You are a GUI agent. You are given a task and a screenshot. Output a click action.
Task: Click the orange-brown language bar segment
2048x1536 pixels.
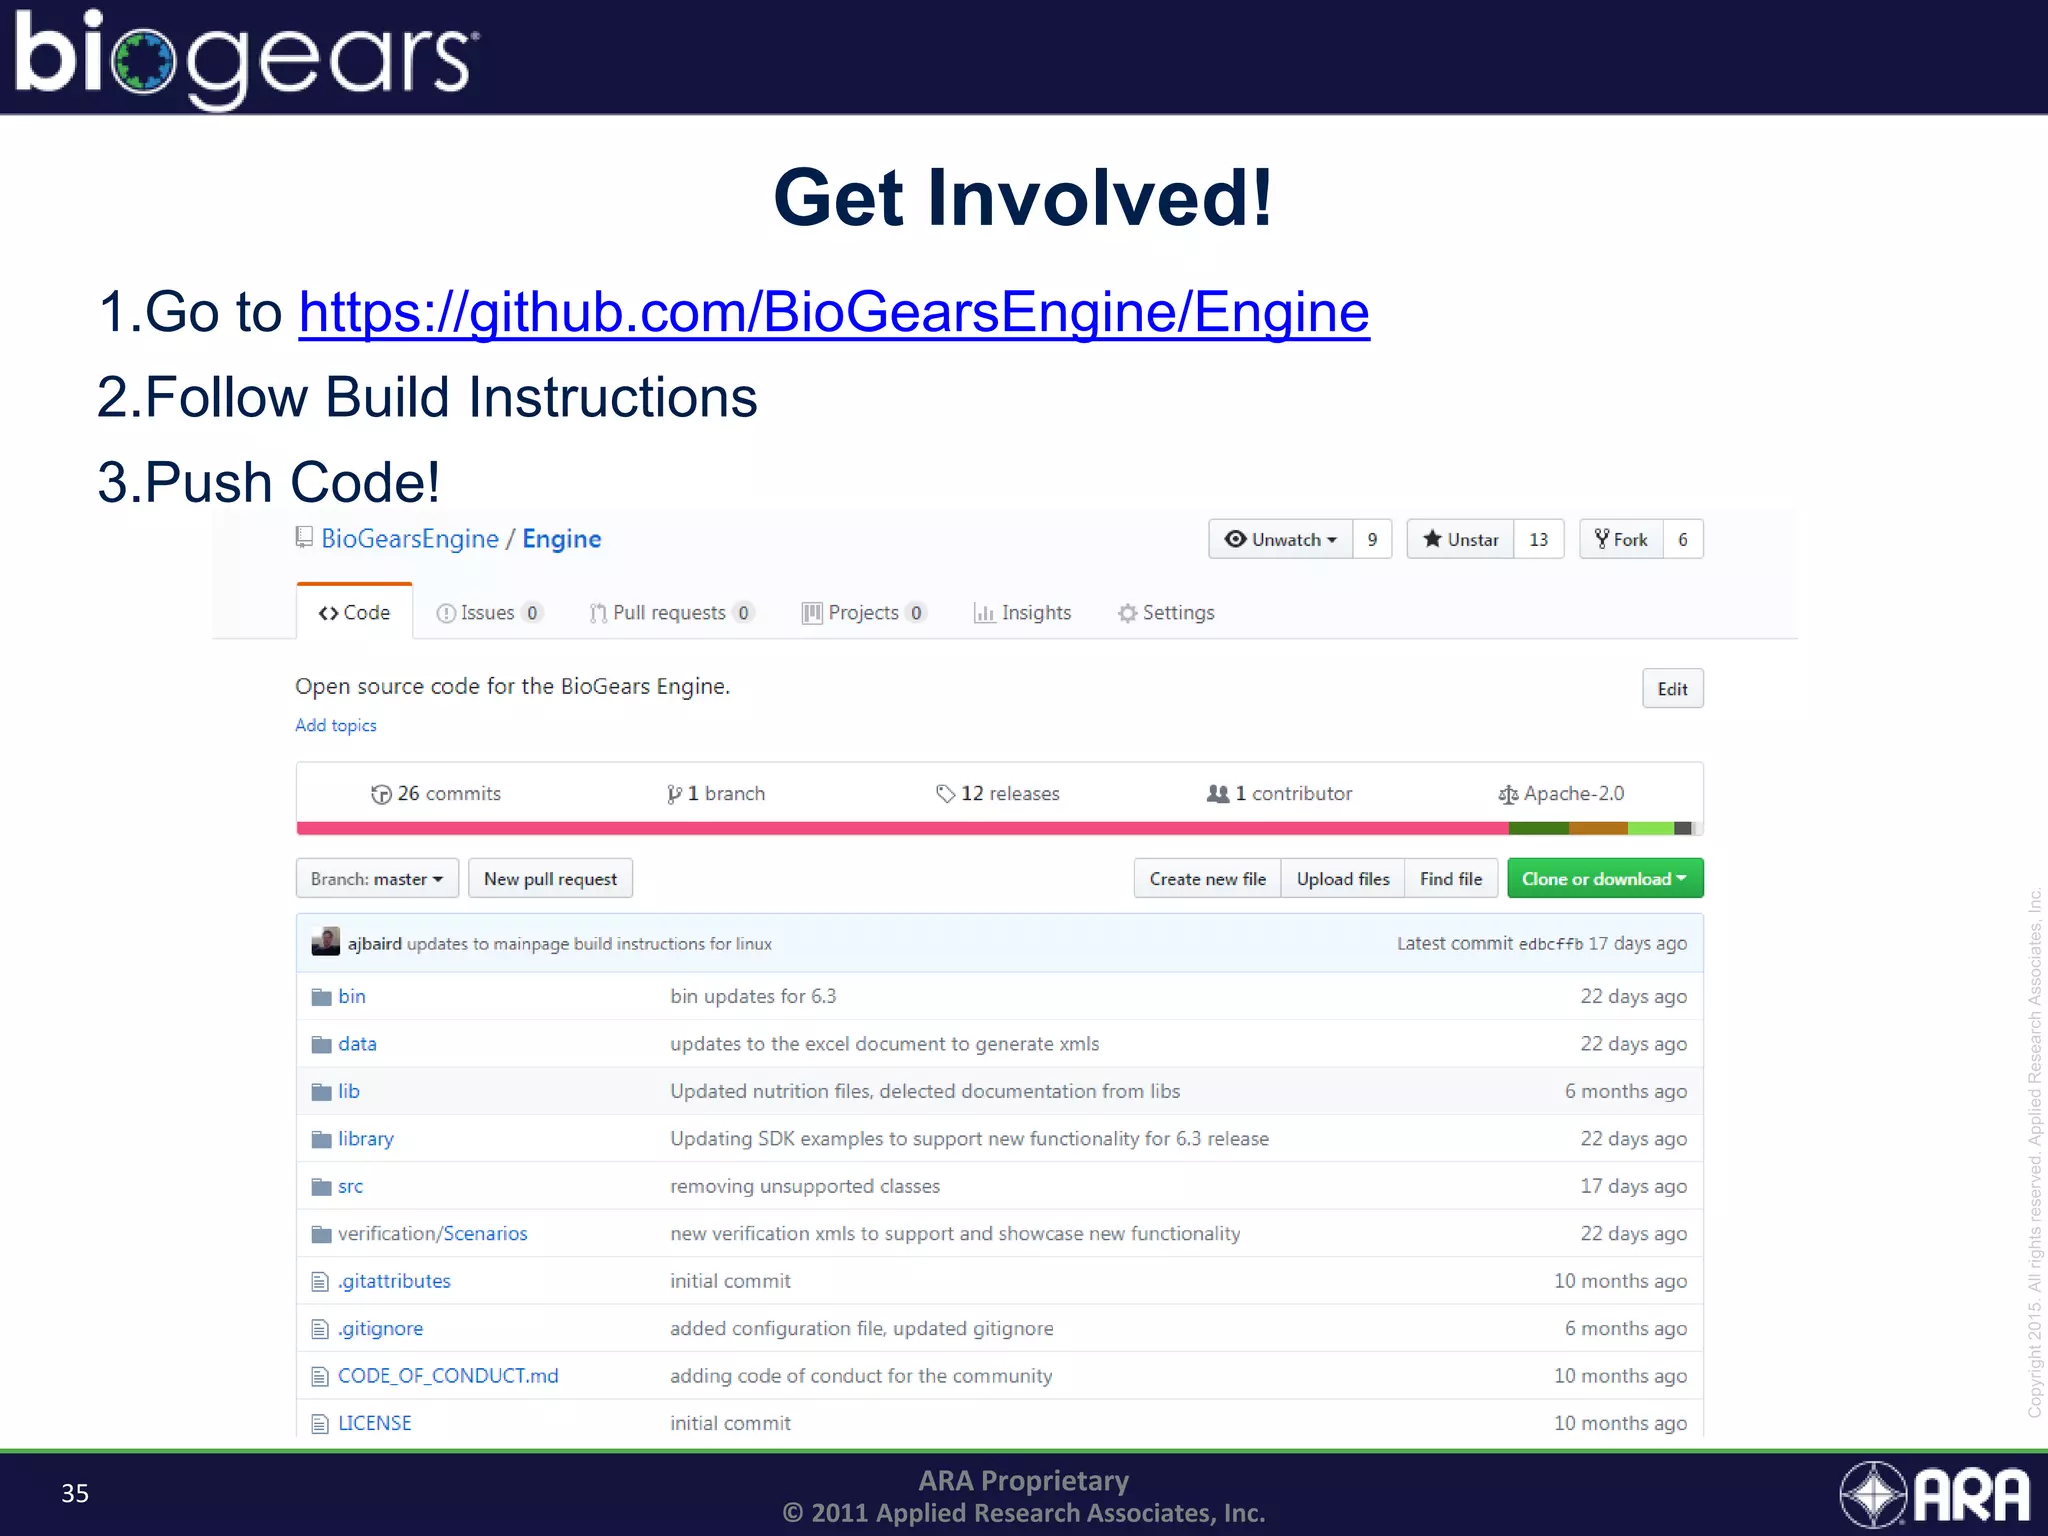point(1598,828)
